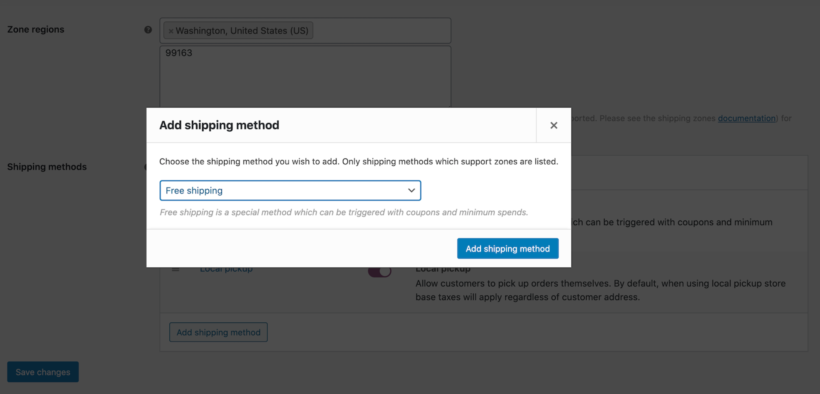
Task: Click the blue Add shipping method button
Action: (x=508, y=249)
